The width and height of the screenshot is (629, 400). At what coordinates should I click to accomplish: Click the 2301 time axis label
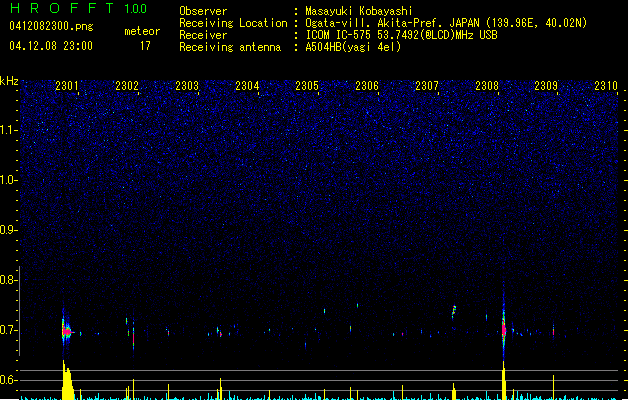point(67,86)
